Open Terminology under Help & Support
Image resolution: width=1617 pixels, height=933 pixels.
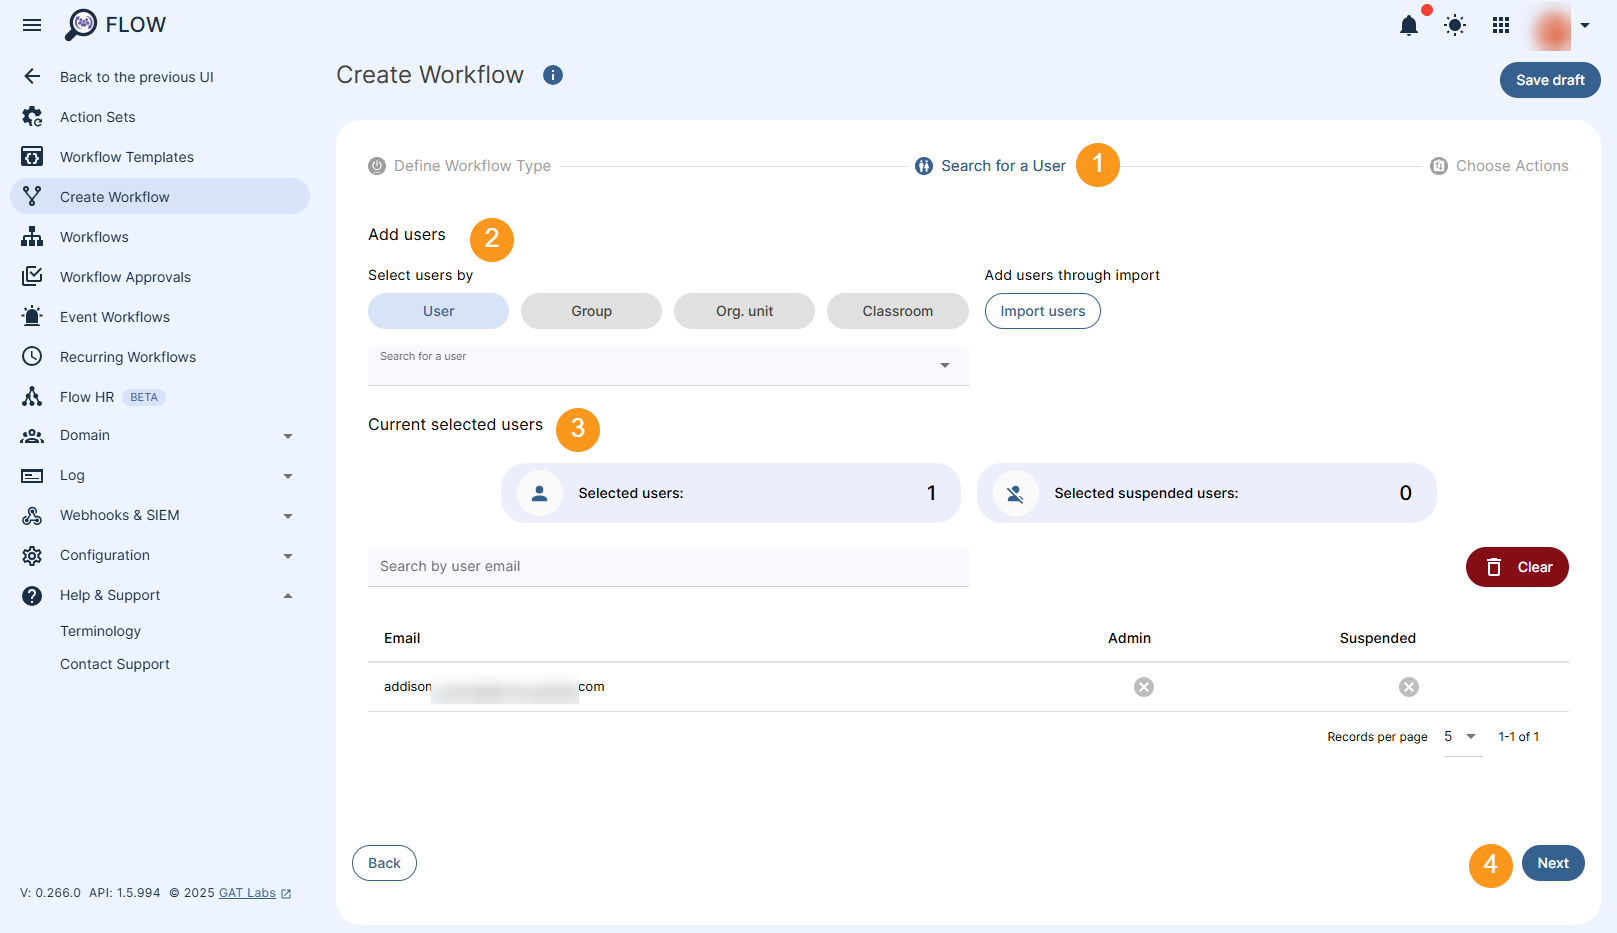point(100,631)
